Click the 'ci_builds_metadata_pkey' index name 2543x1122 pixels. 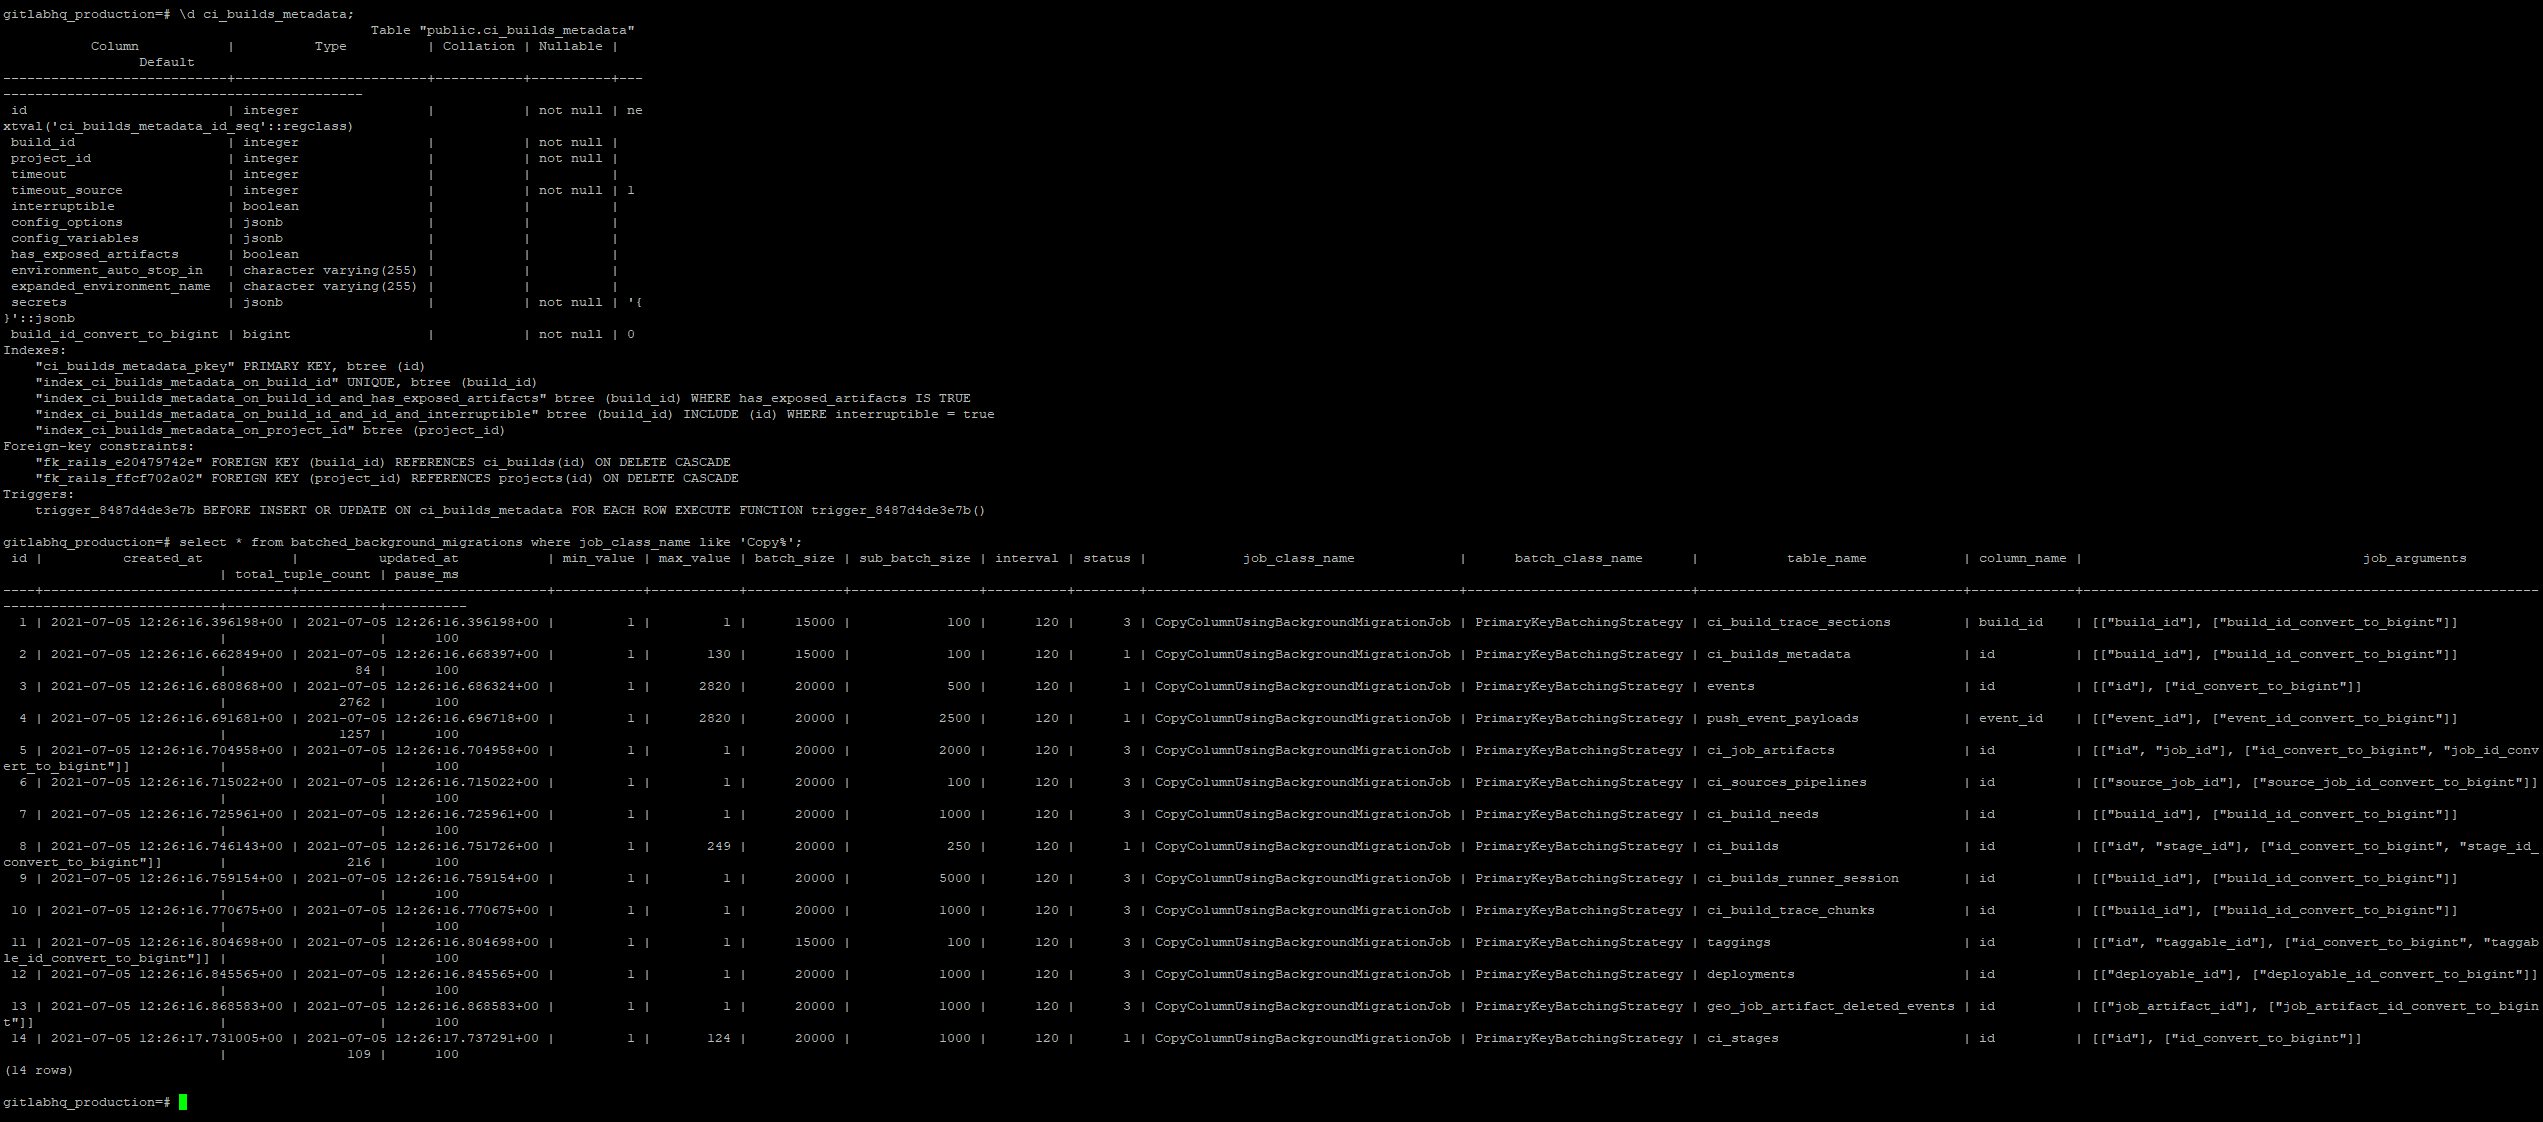[135, 366]
